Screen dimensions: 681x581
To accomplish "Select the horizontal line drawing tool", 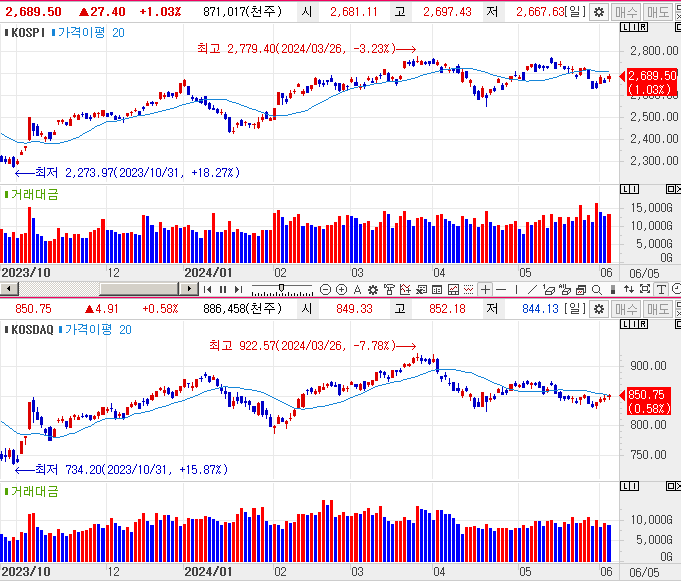I will (x=501, y=290).
